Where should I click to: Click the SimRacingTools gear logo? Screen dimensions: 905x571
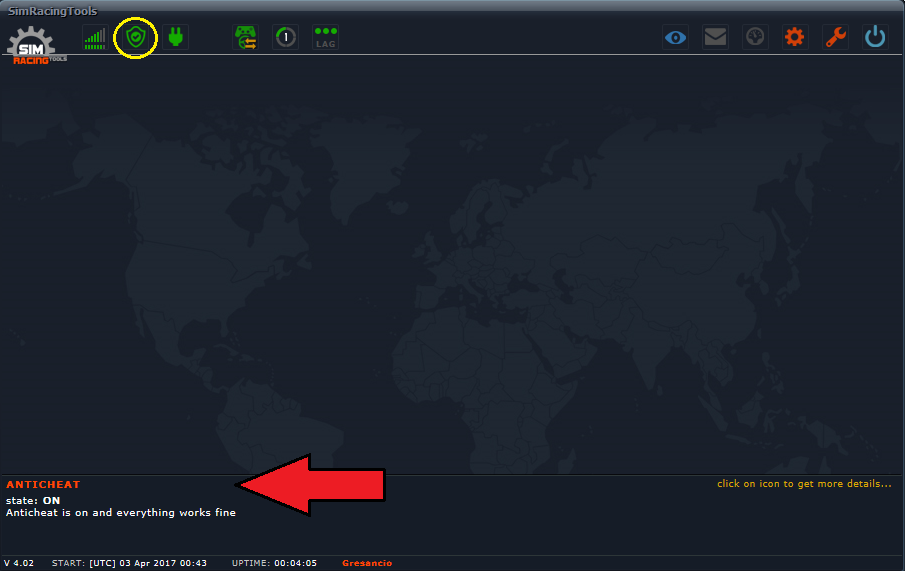point(36,45)
